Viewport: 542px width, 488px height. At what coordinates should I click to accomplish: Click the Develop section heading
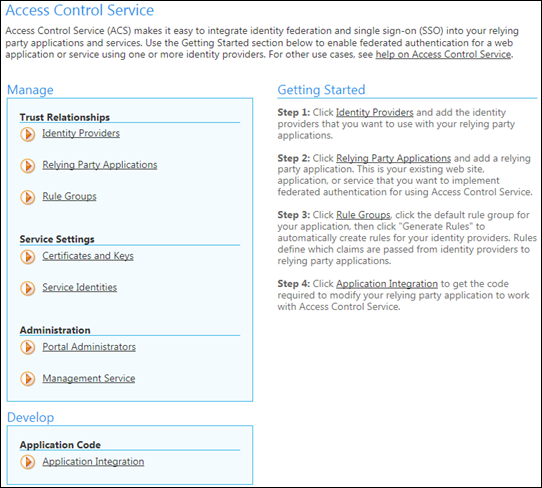coord(30,417)
